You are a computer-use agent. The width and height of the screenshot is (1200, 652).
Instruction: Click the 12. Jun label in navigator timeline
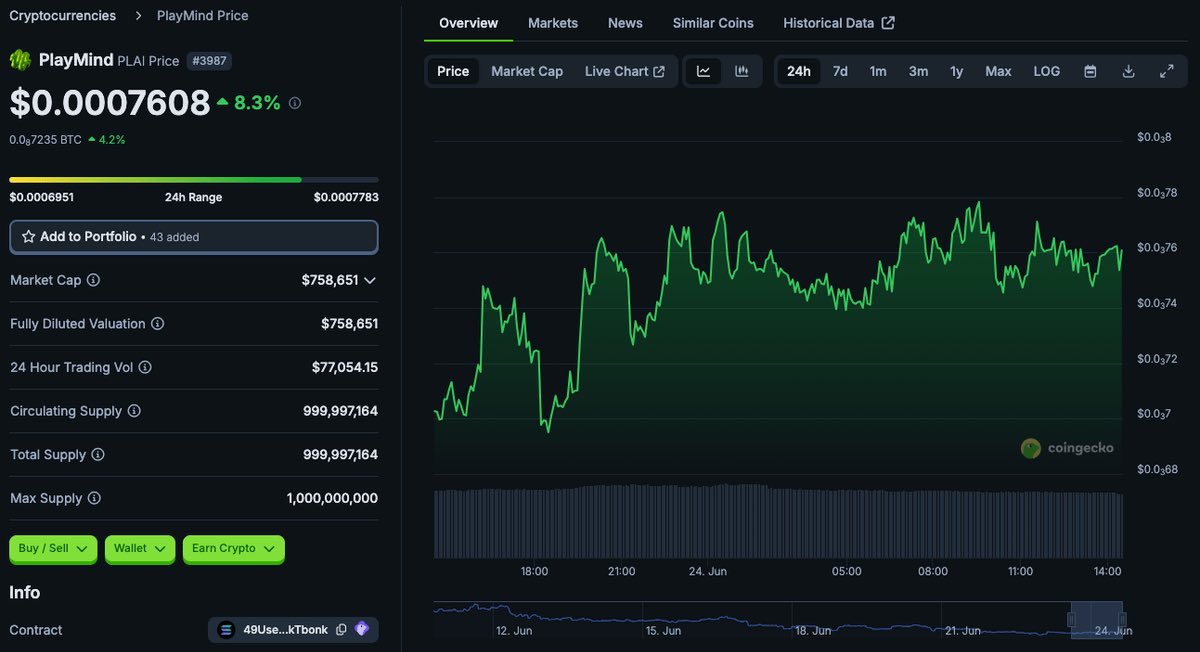[x=516, y=631]
